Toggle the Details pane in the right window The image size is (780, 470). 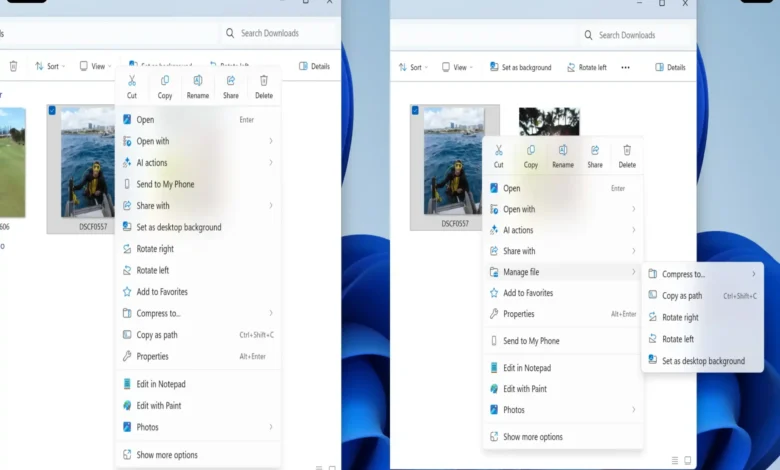[x=670, y=67]
